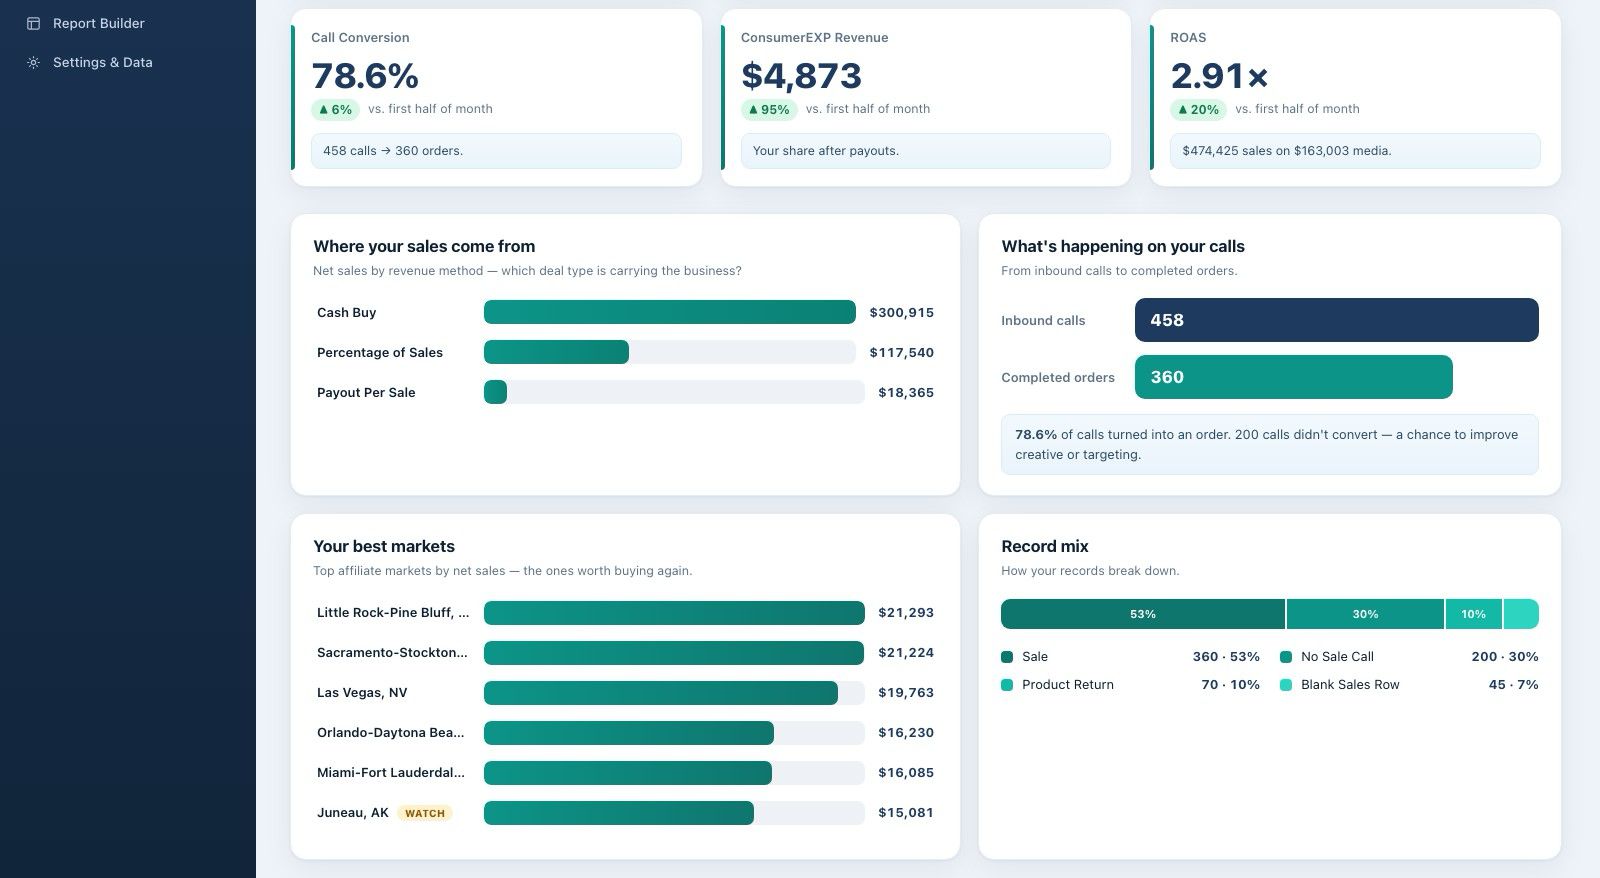Click the Miami-Fort Lauderdale market label

(391, 772)
